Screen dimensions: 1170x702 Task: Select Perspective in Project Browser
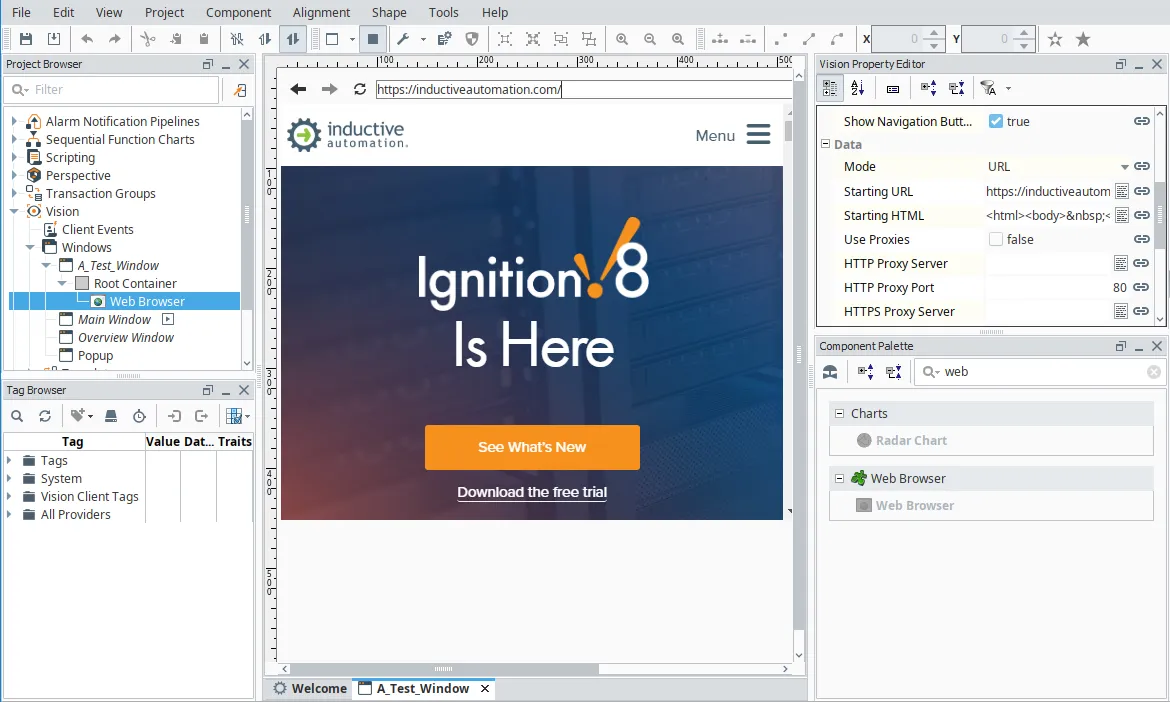coord(78,175)
